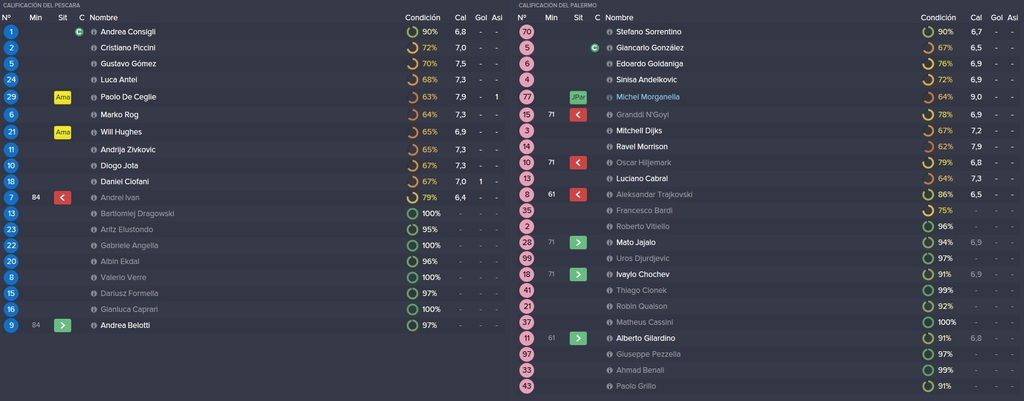This screenshot has height=401, width=1024.
Task: Click the green substituted-on arrow for Andrea Belotti
Action: click(63, 325)
